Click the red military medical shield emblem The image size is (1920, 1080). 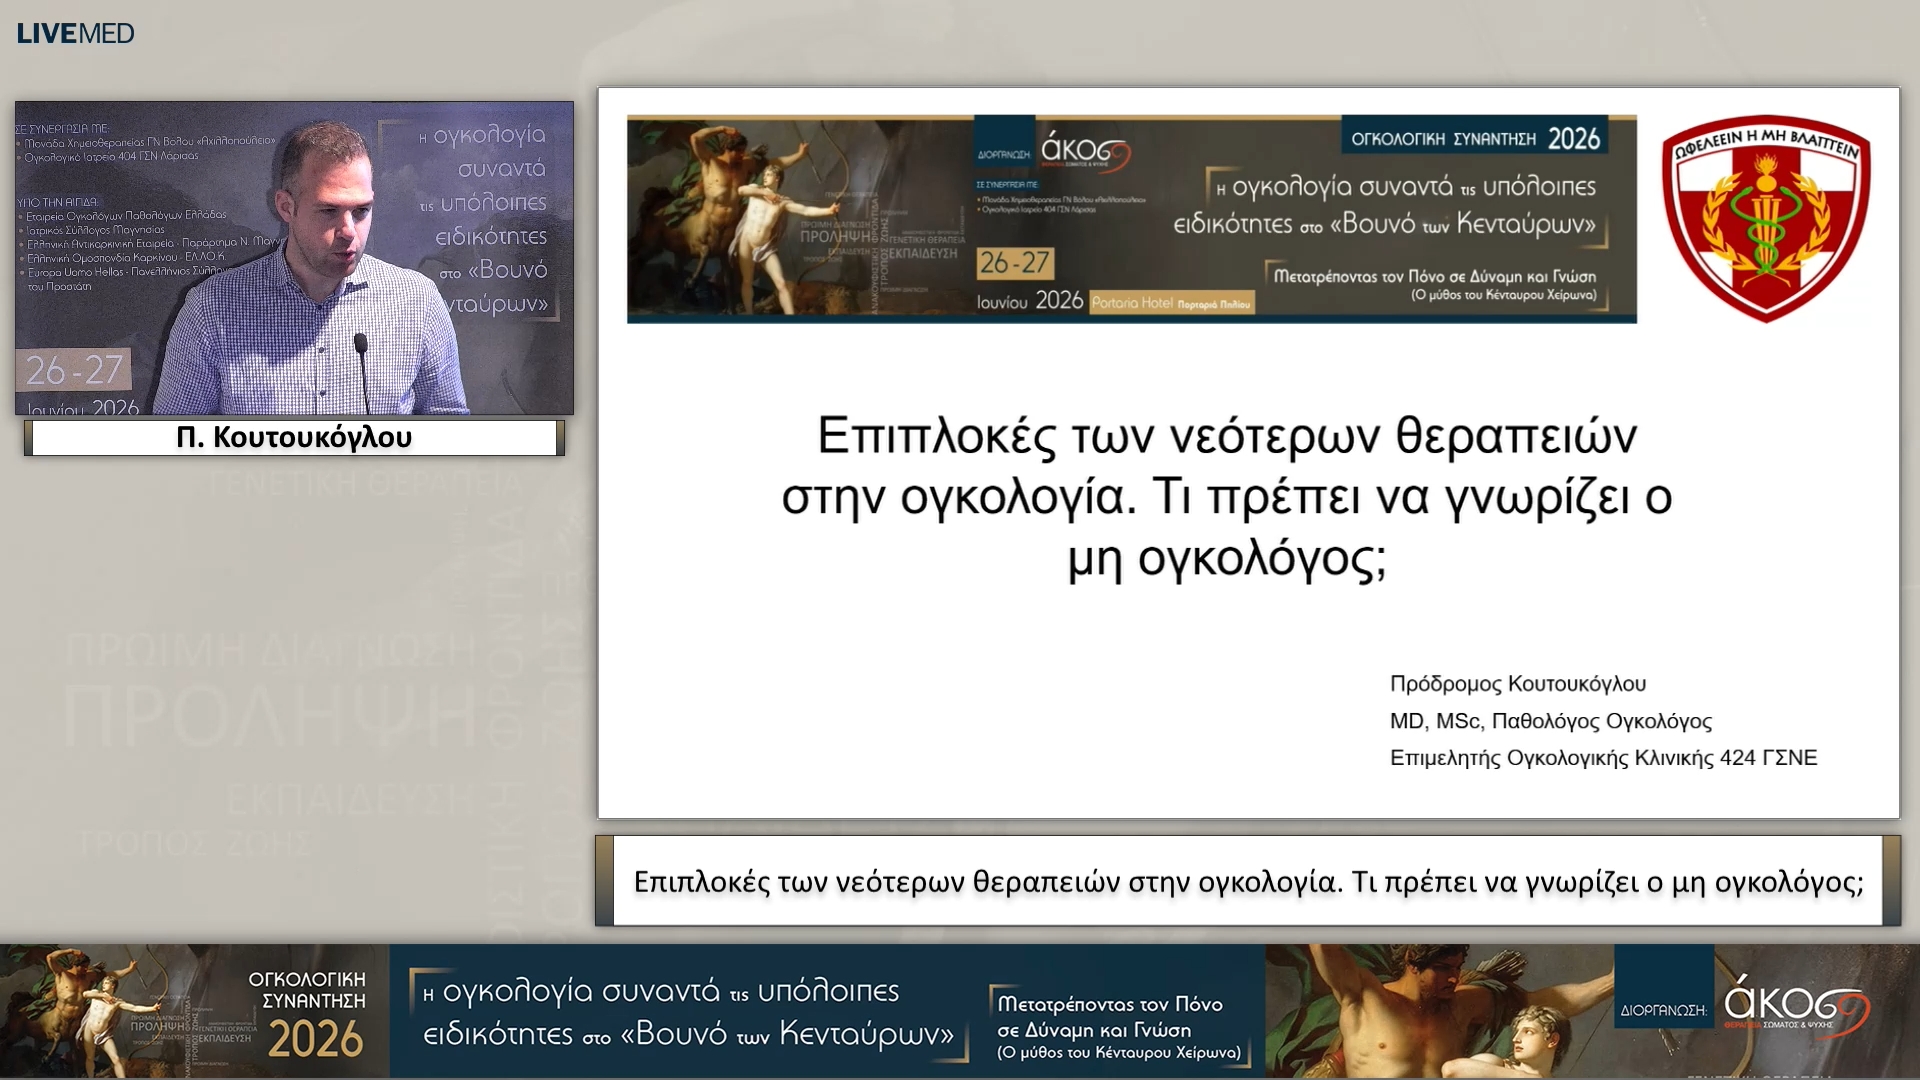(1765, 219)
